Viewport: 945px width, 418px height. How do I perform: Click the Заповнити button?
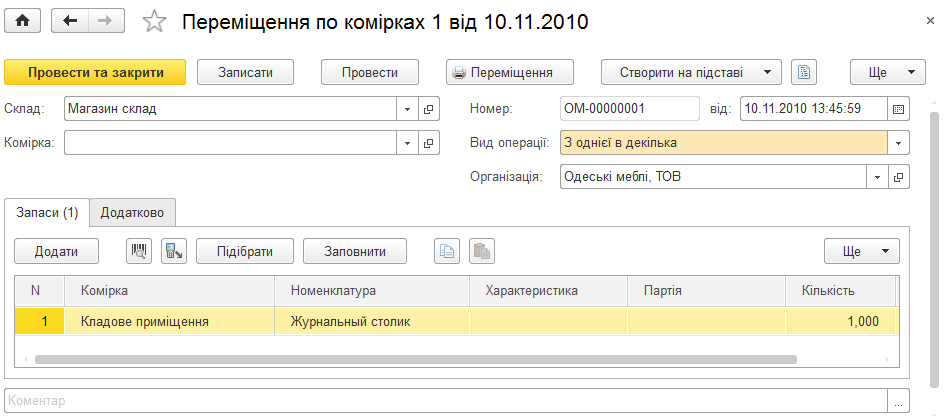pos(354,251)
